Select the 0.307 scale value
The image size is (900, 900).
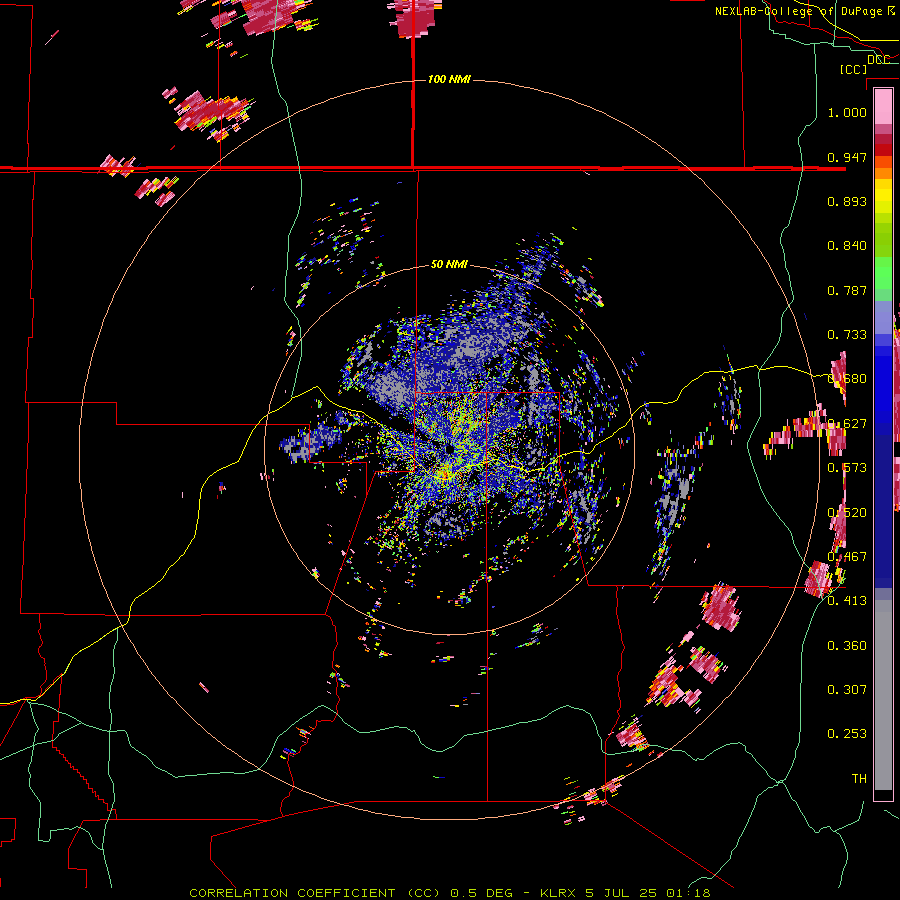(x=847, y=689)
